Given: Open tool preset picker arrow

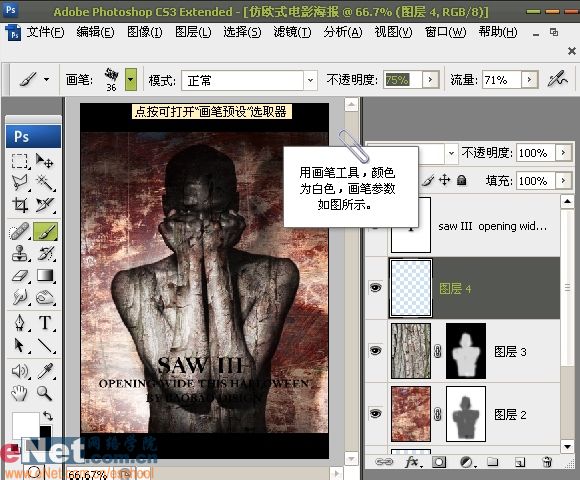Looking at the screenshot, I should 46,79.
